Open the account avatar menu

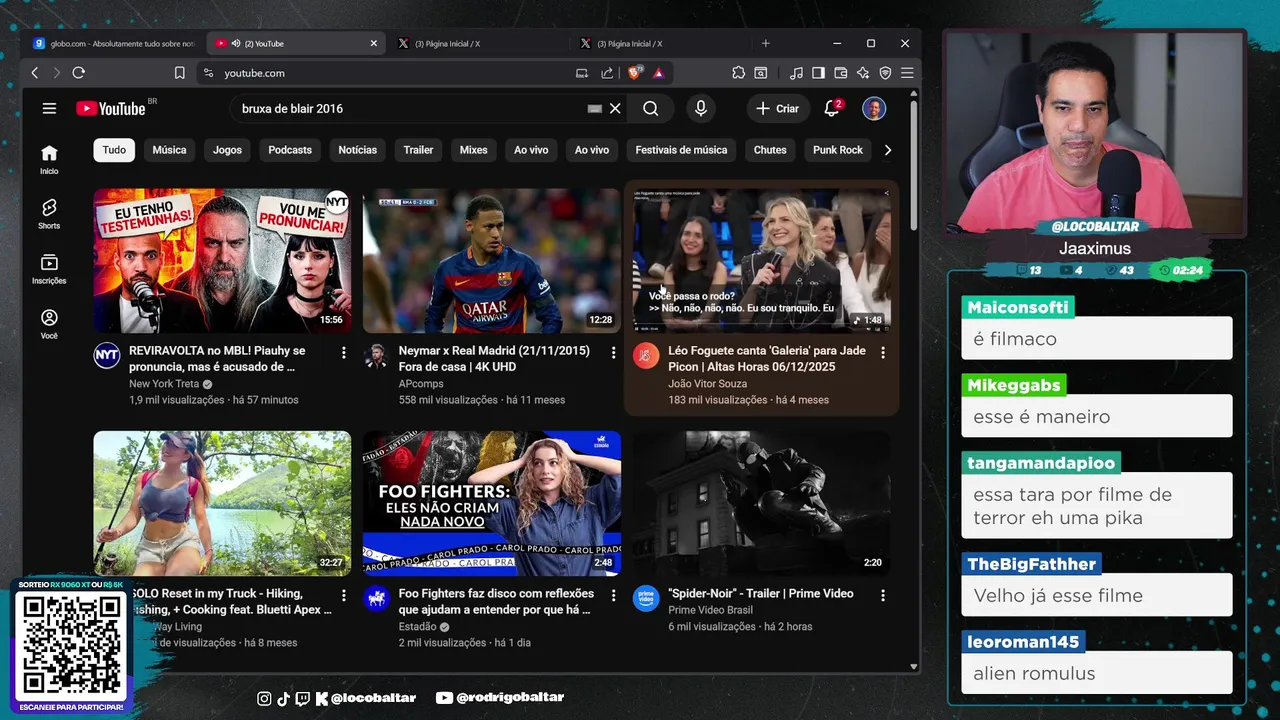tap(874, 108)
